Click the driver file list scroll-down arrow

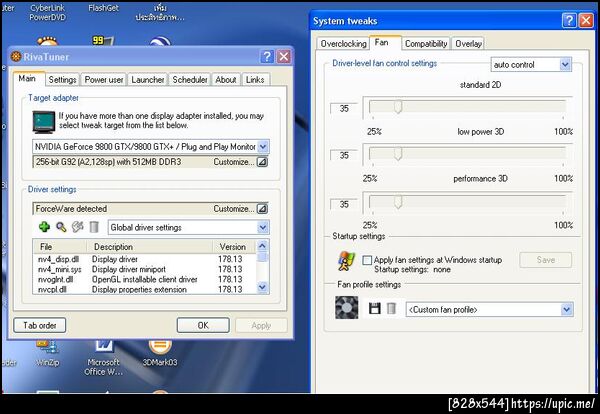(262, 287)
